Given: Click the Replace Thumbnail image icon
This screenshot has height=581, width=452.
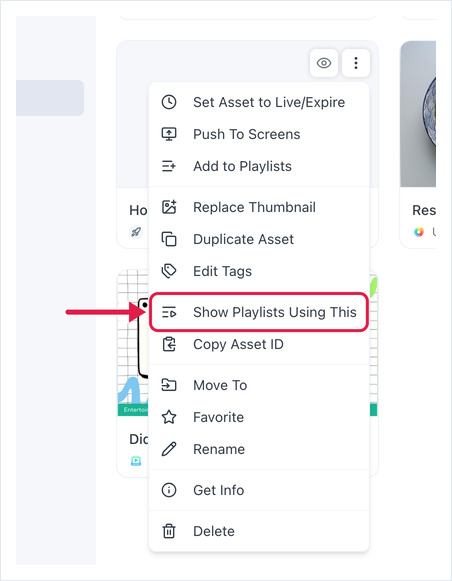Looking at the screenshot, I should coord(169,207).
